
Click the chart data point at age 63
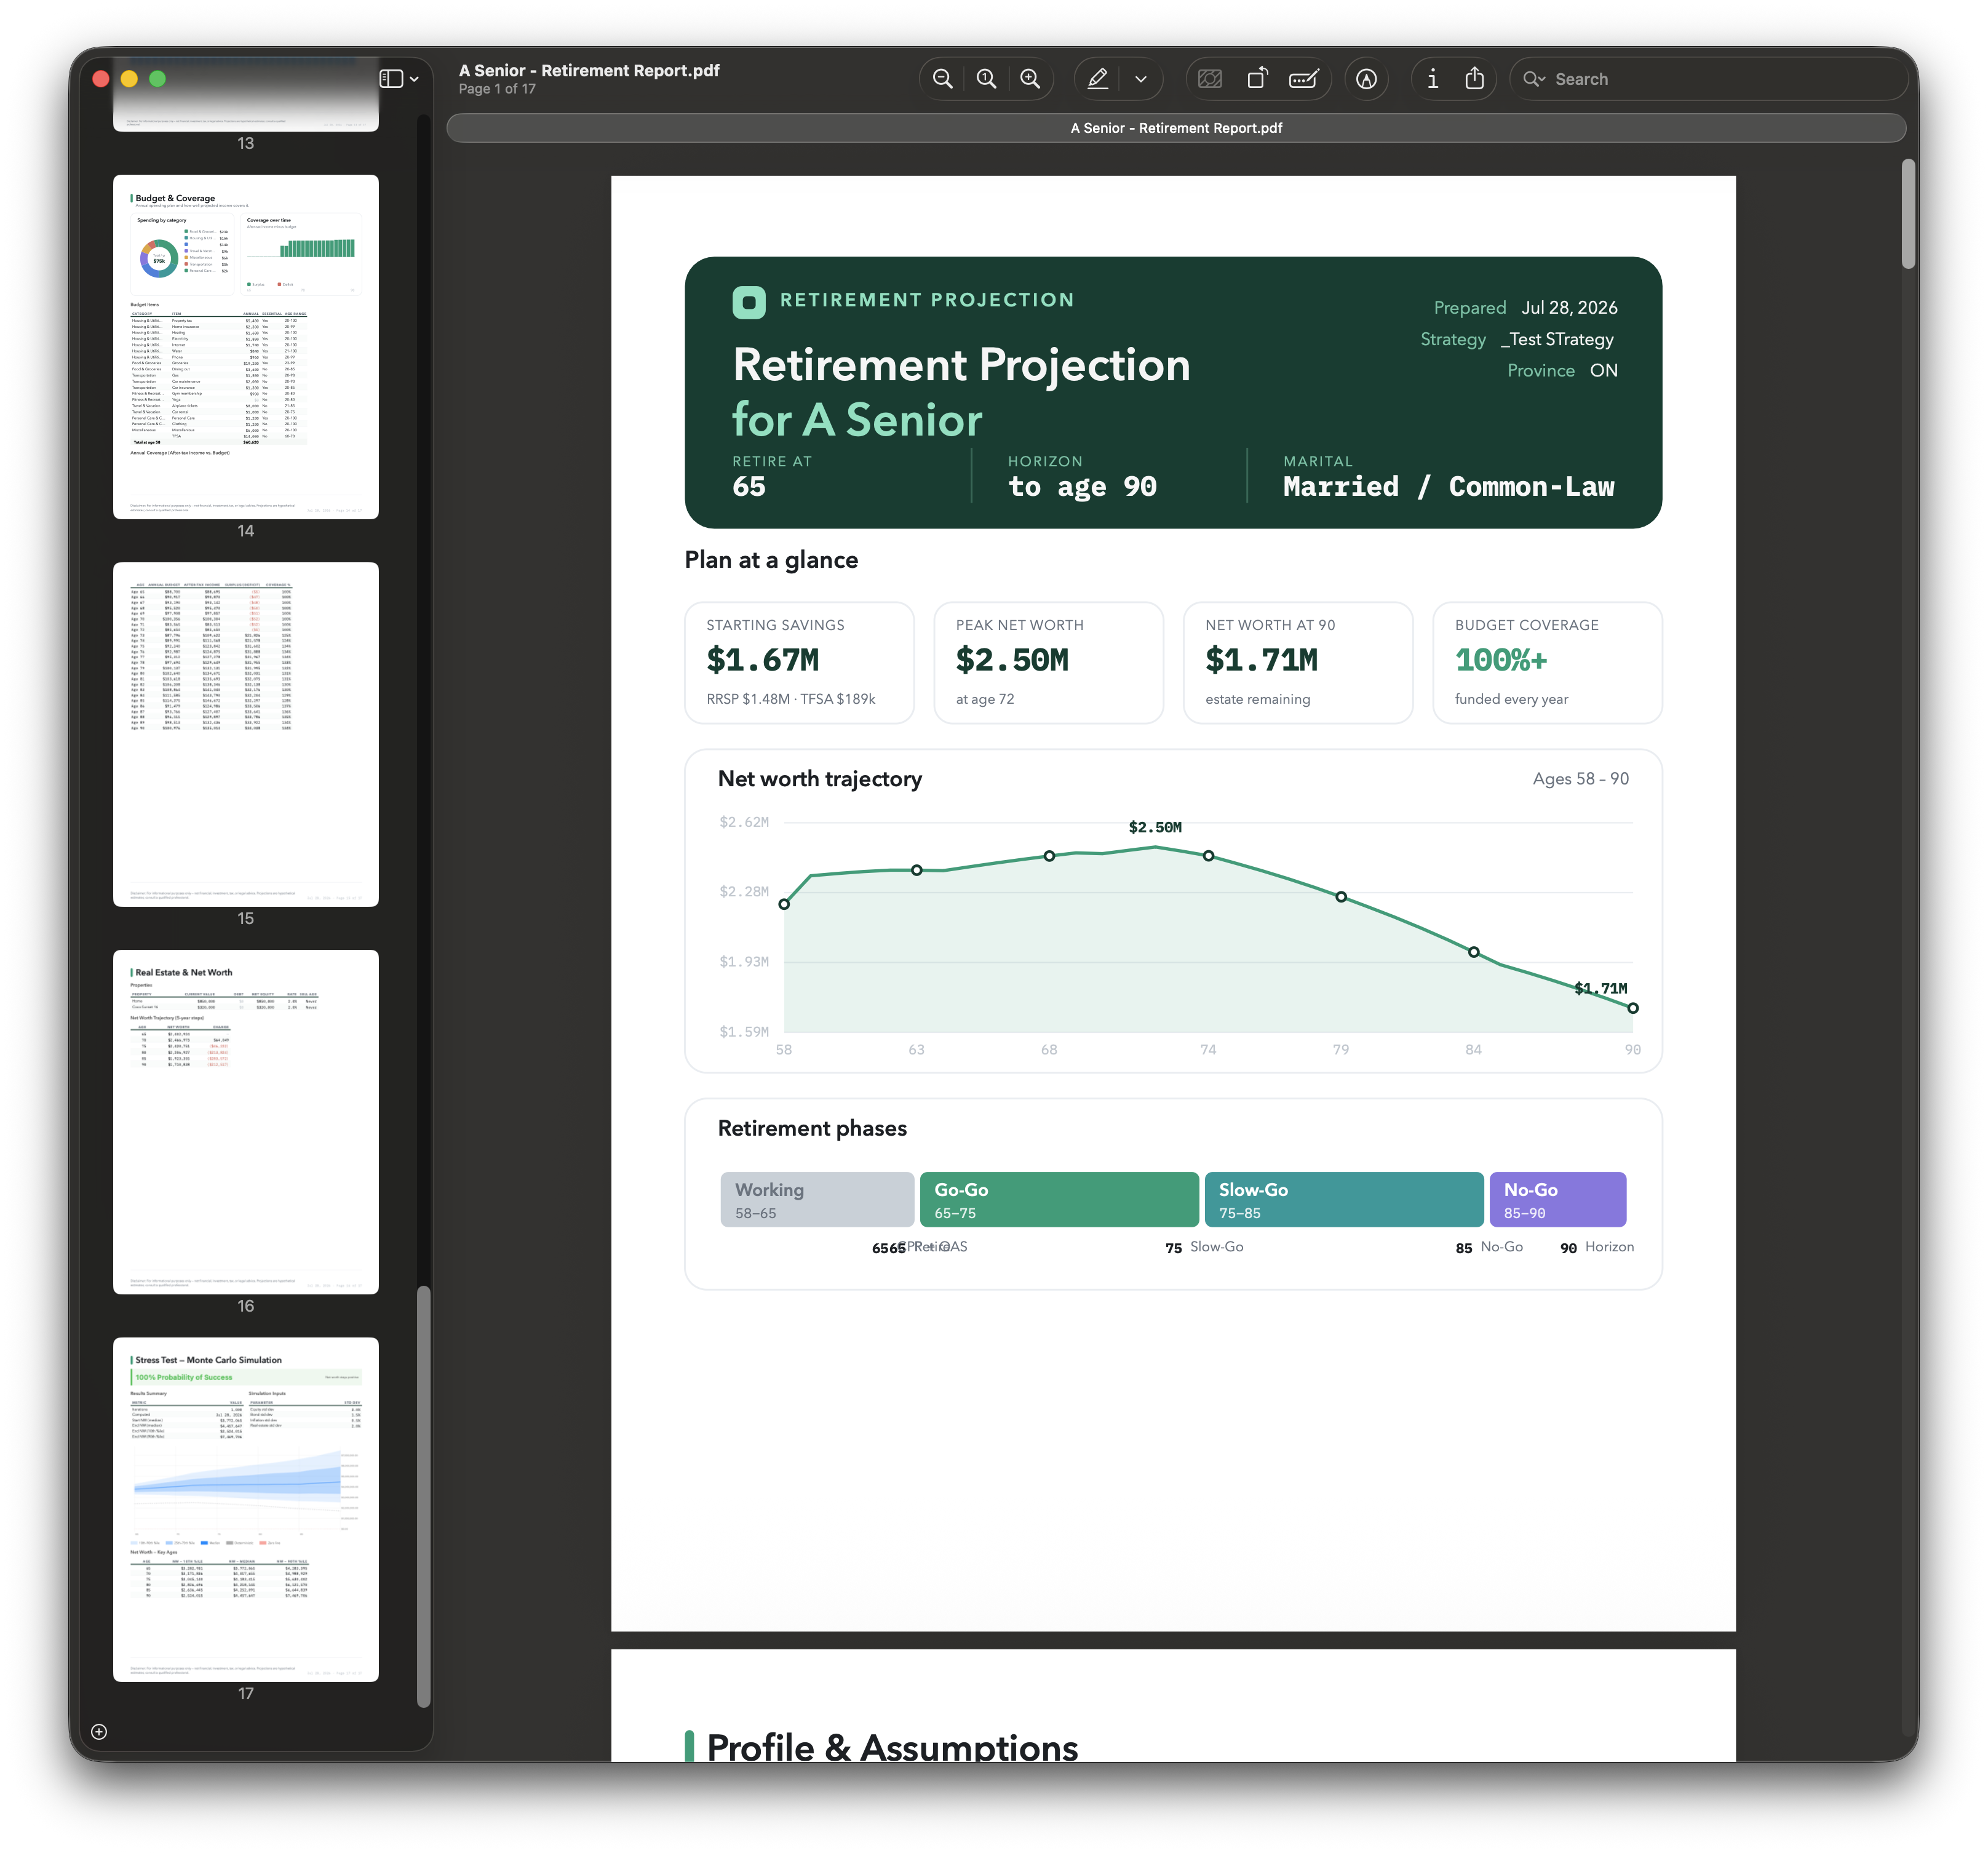pos(917,870)
